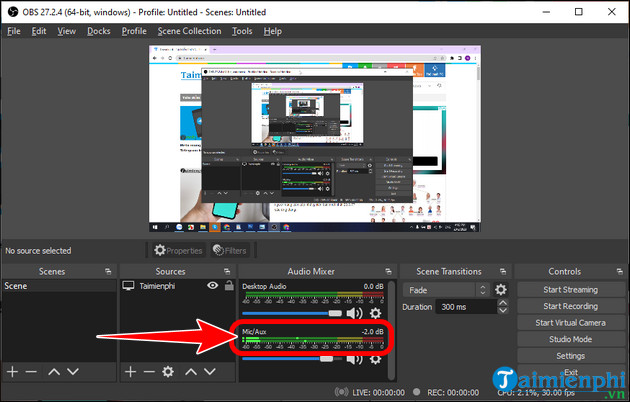Screen dimensions: 630x402
Task: Add a new source with plus icon
Action: click(x=130, y=371)
